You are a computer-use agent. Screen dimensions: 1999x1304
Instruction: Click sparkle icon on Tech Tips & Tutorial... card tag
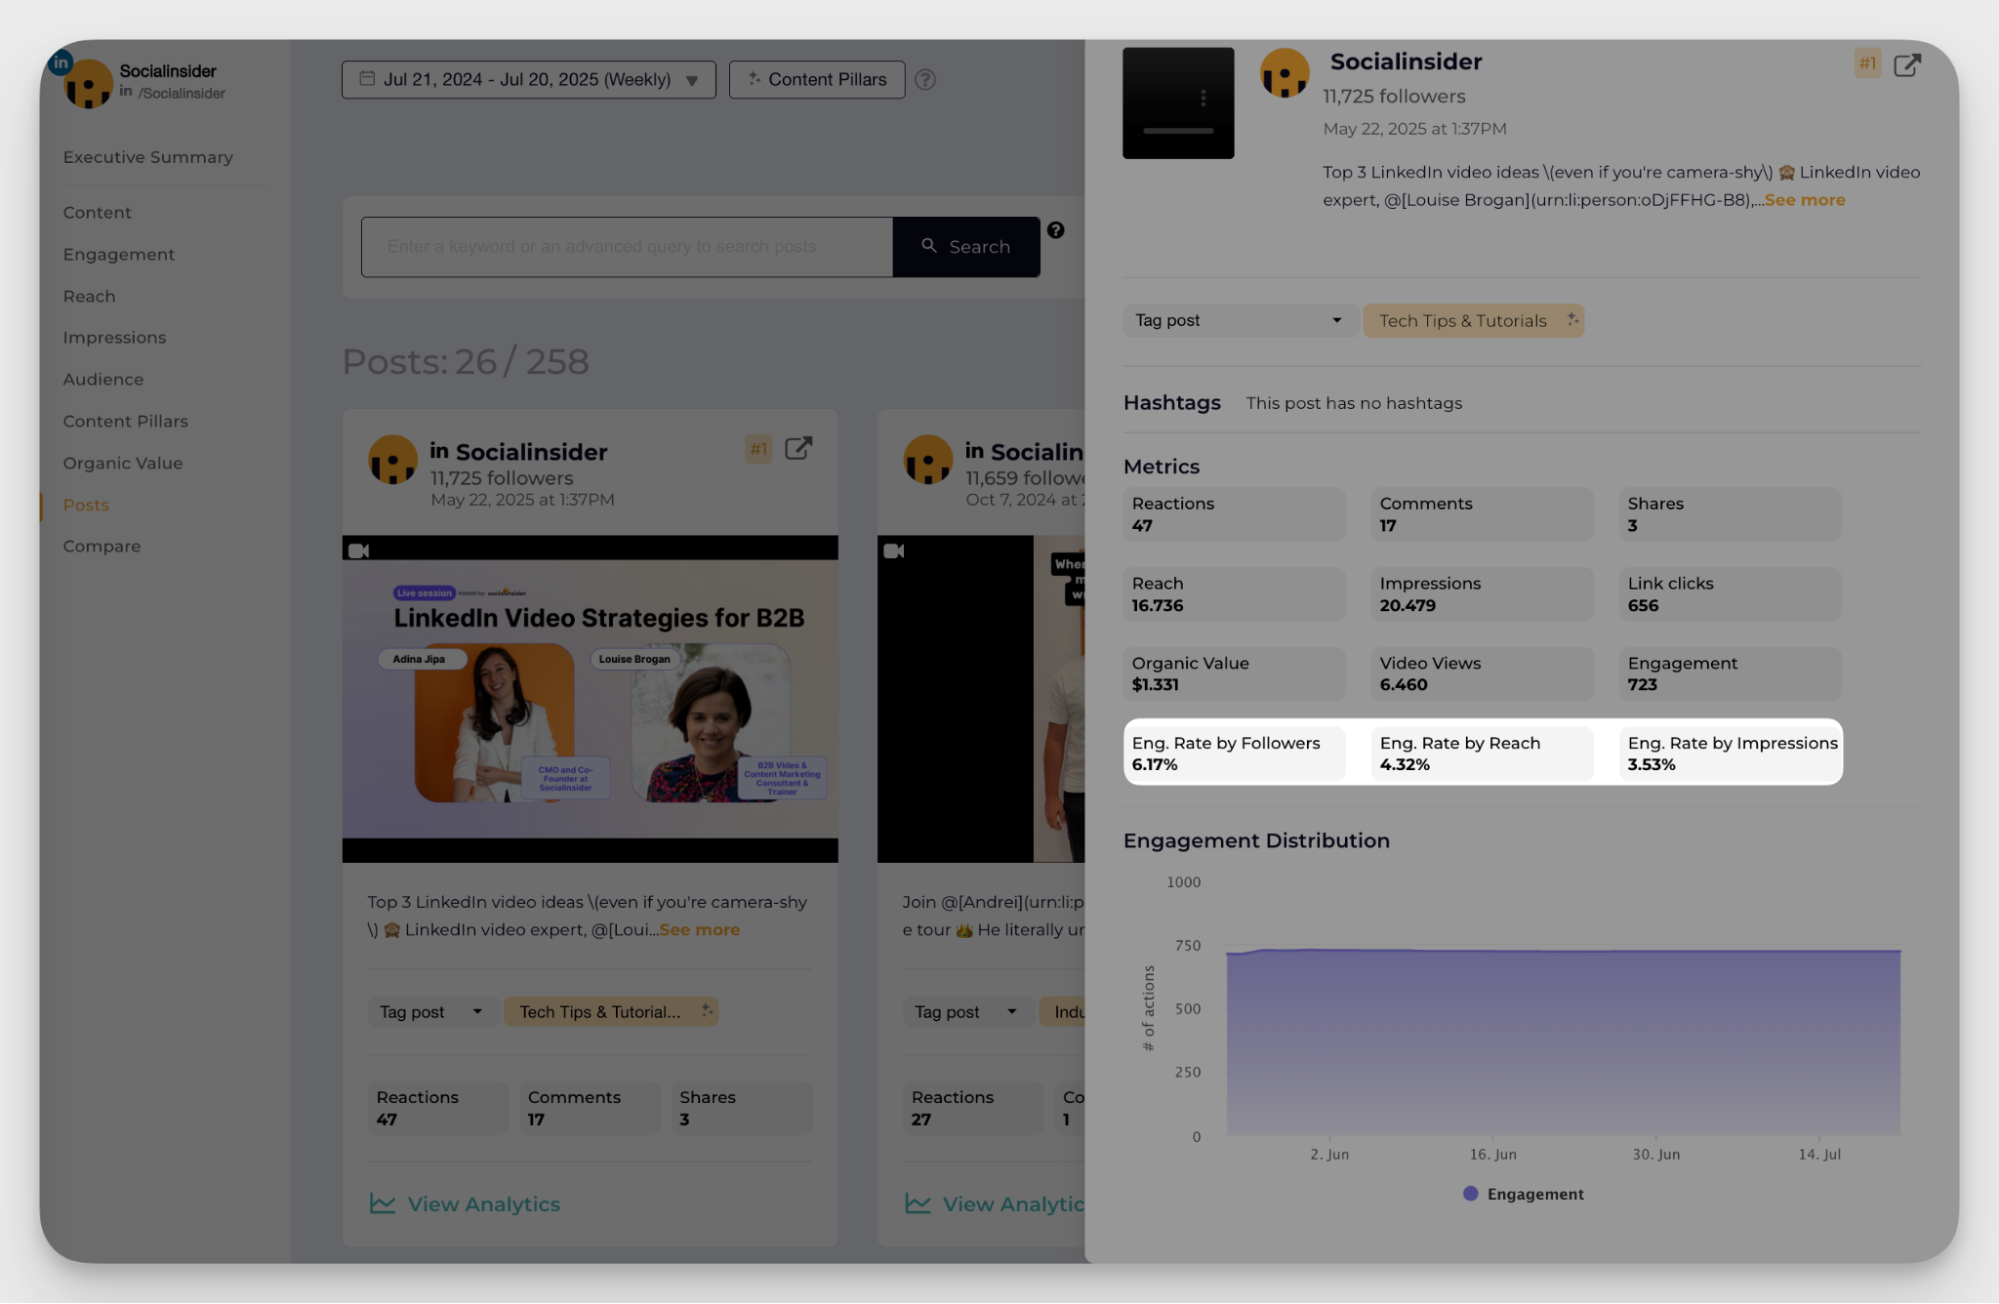(x=707, y=1011)
